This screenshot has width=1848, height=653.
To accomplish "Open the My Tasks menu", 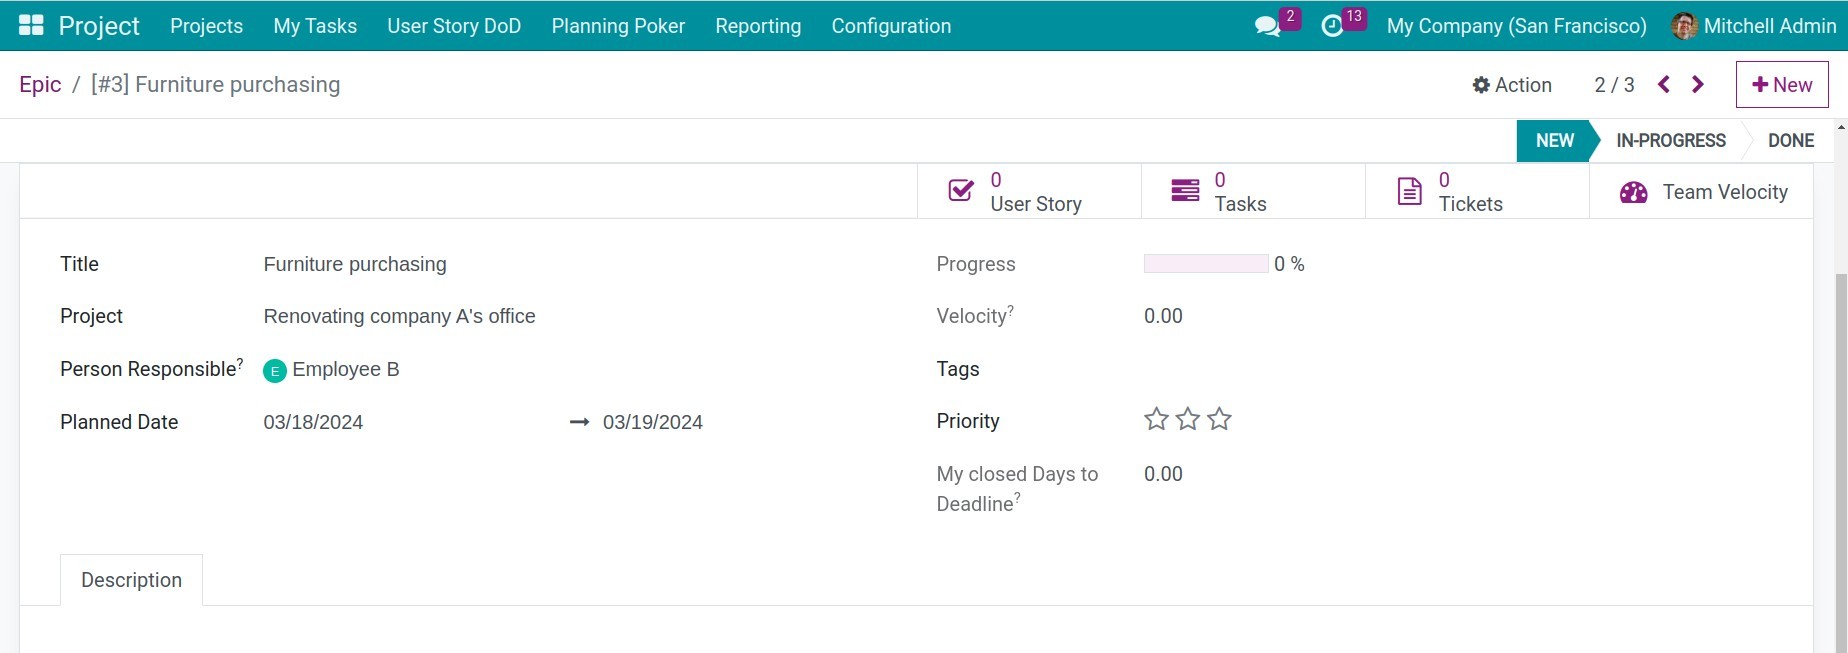I will [315, 26].
